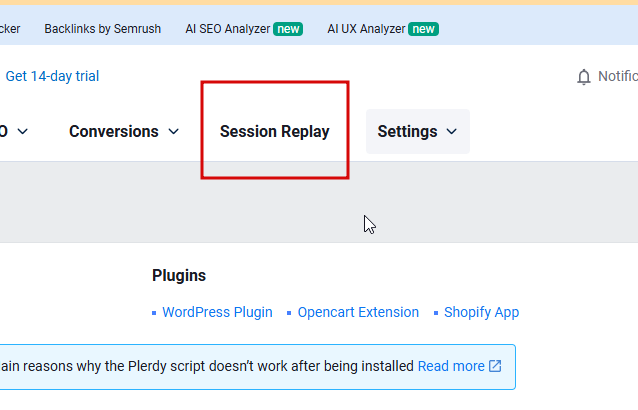Click the square bullet before WordPress Plugin

point(154,313)
